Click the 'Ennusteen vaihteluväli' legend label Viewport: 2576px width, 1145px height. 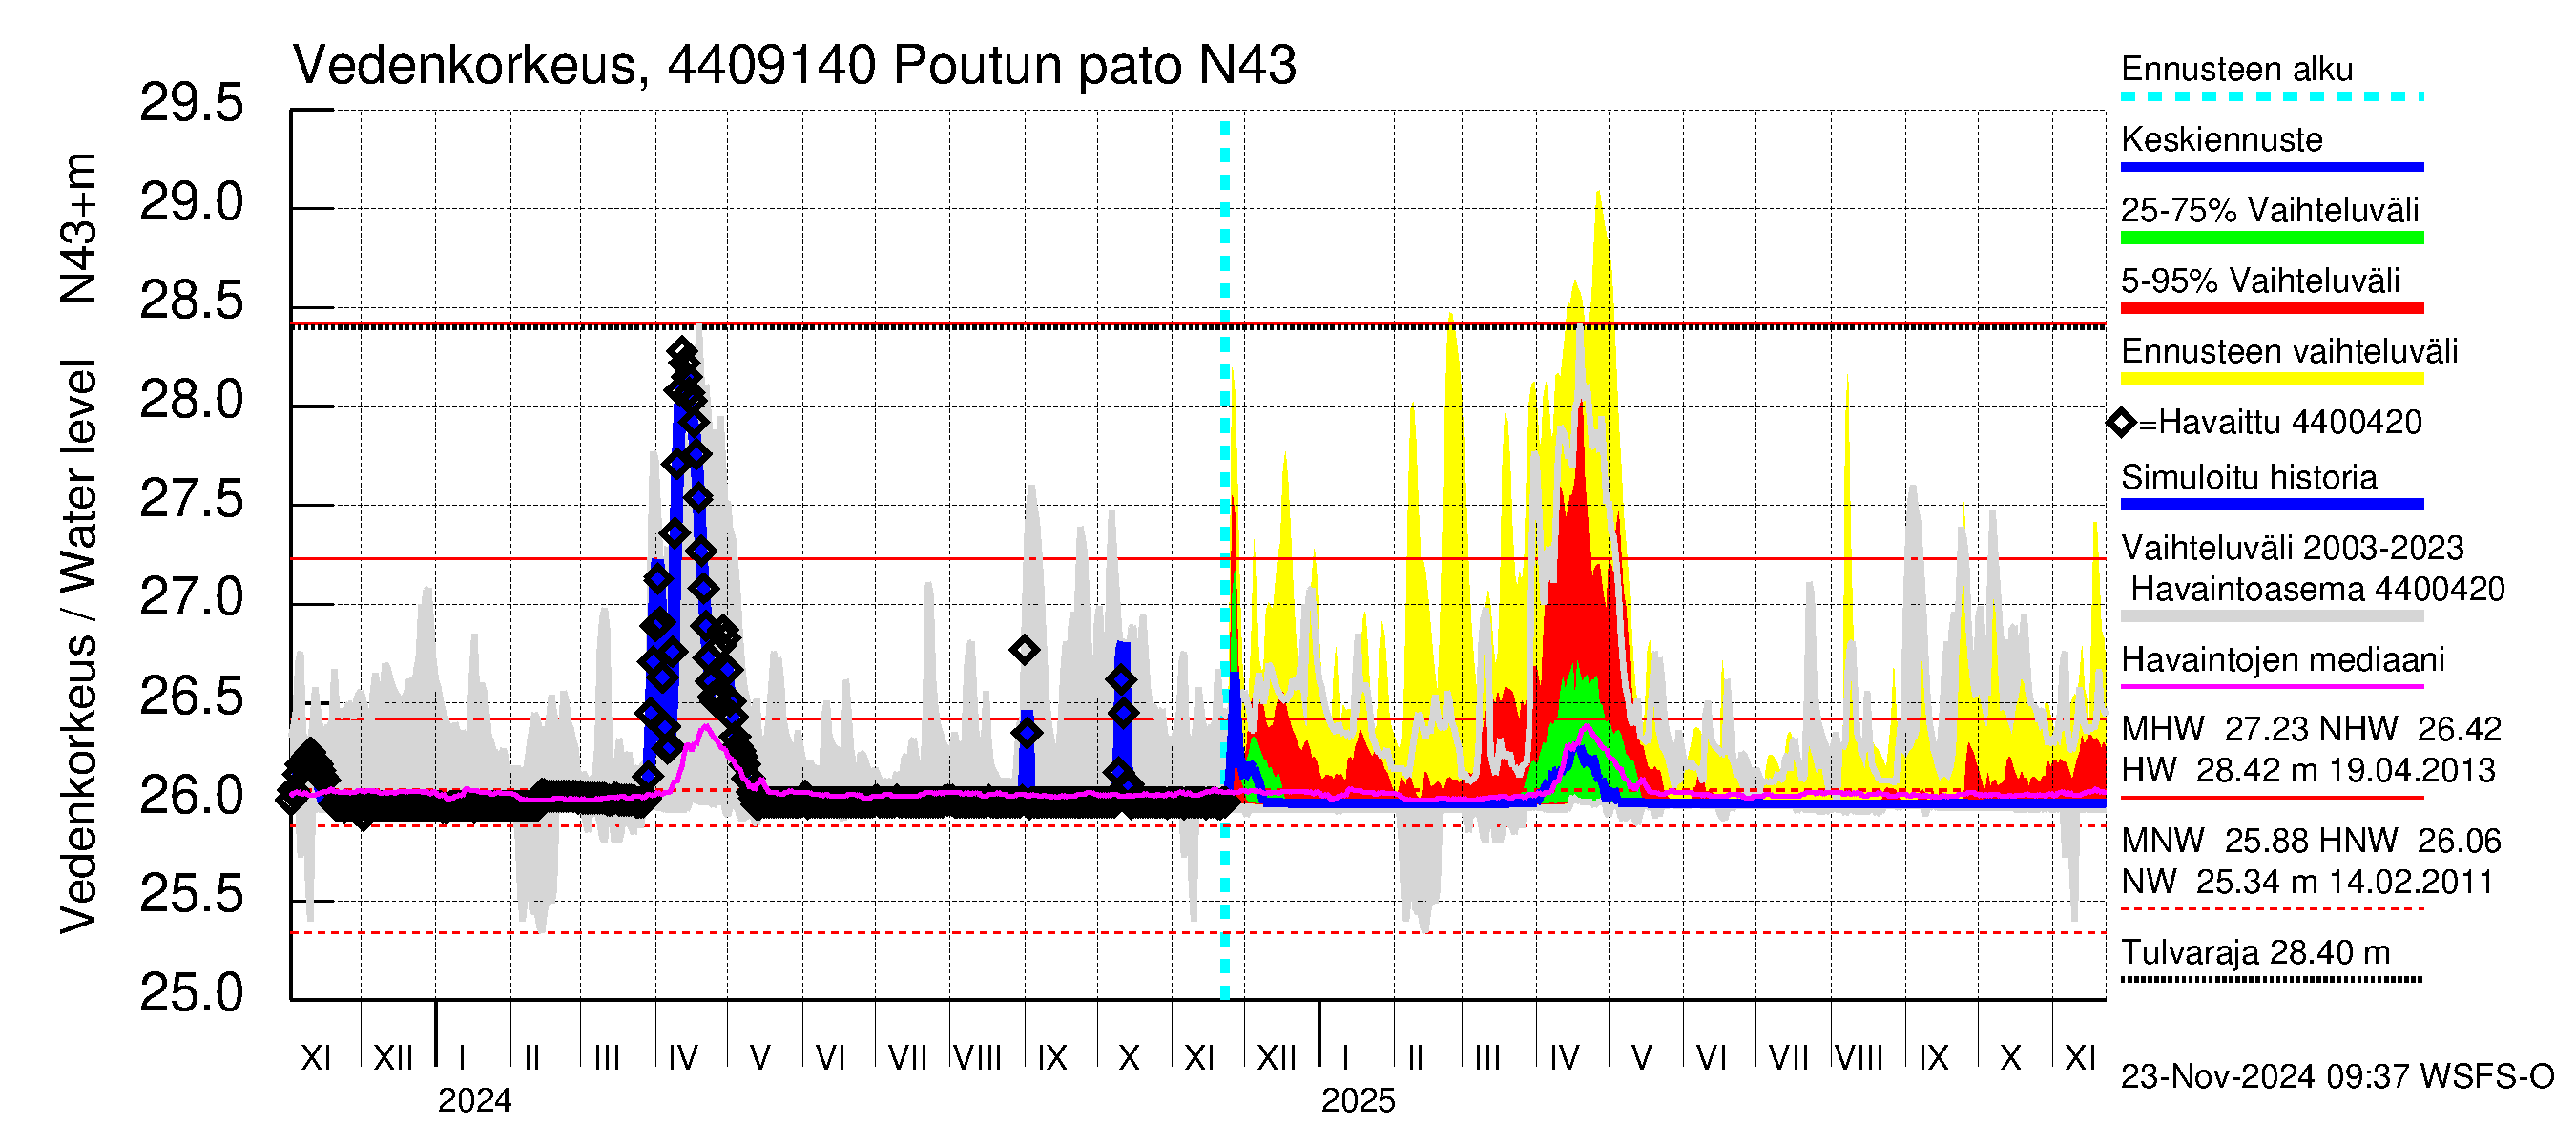tap(2289, 351)
